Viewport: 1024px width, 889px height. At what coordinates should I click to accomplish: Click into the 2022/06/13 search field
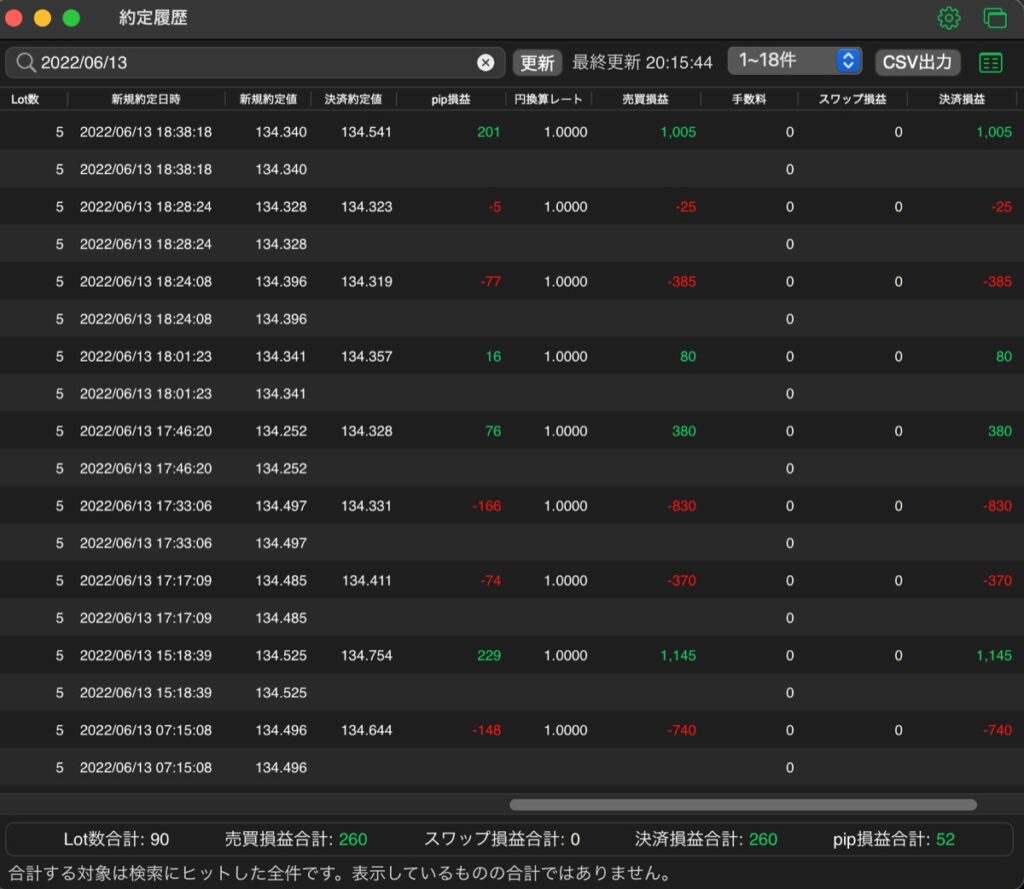click(255, 63)
